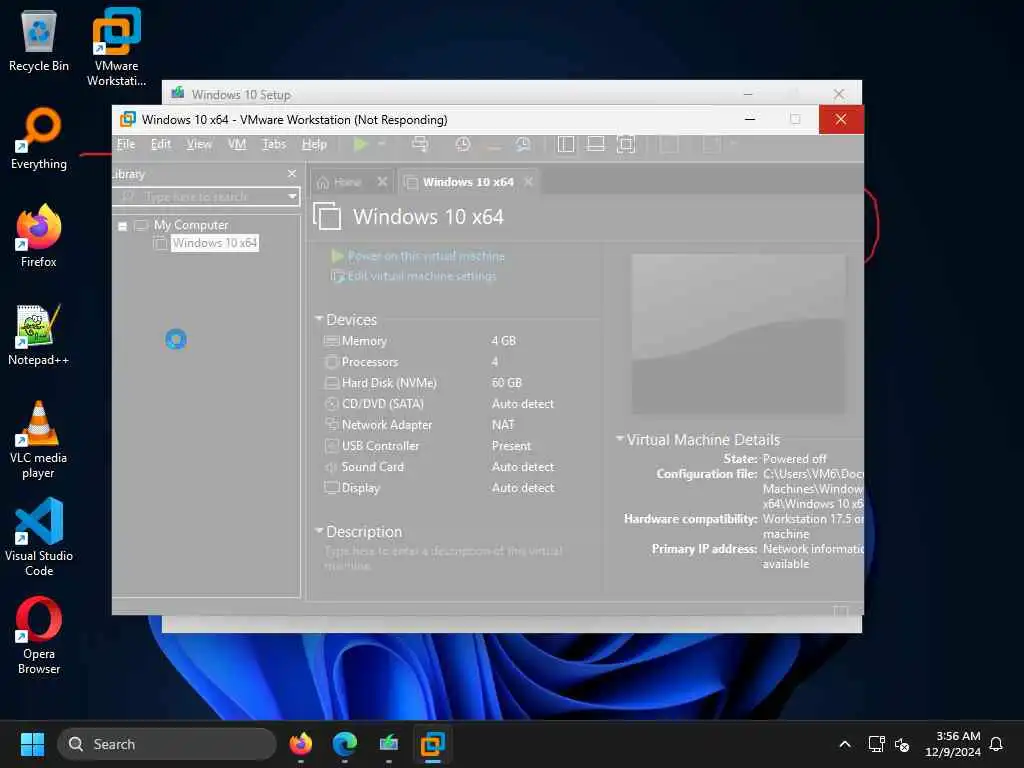Click the CD/DVD (SATA) icon
Image resolution: width=1024 pixels, height=768 pixels.
(332, 404)
